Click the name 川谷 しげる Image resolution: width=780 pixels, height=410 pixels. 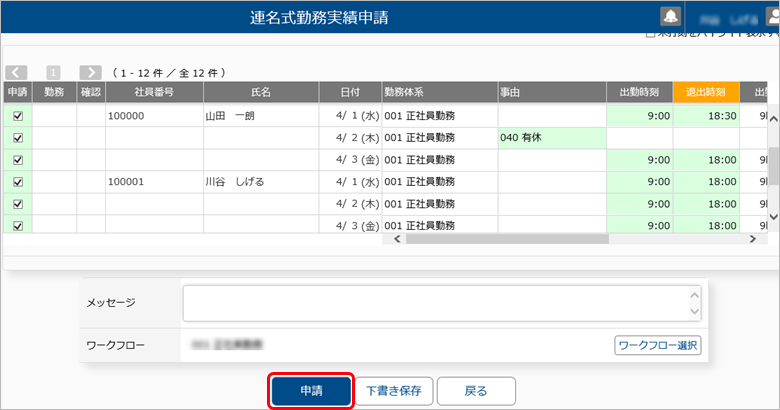(235, 182)
